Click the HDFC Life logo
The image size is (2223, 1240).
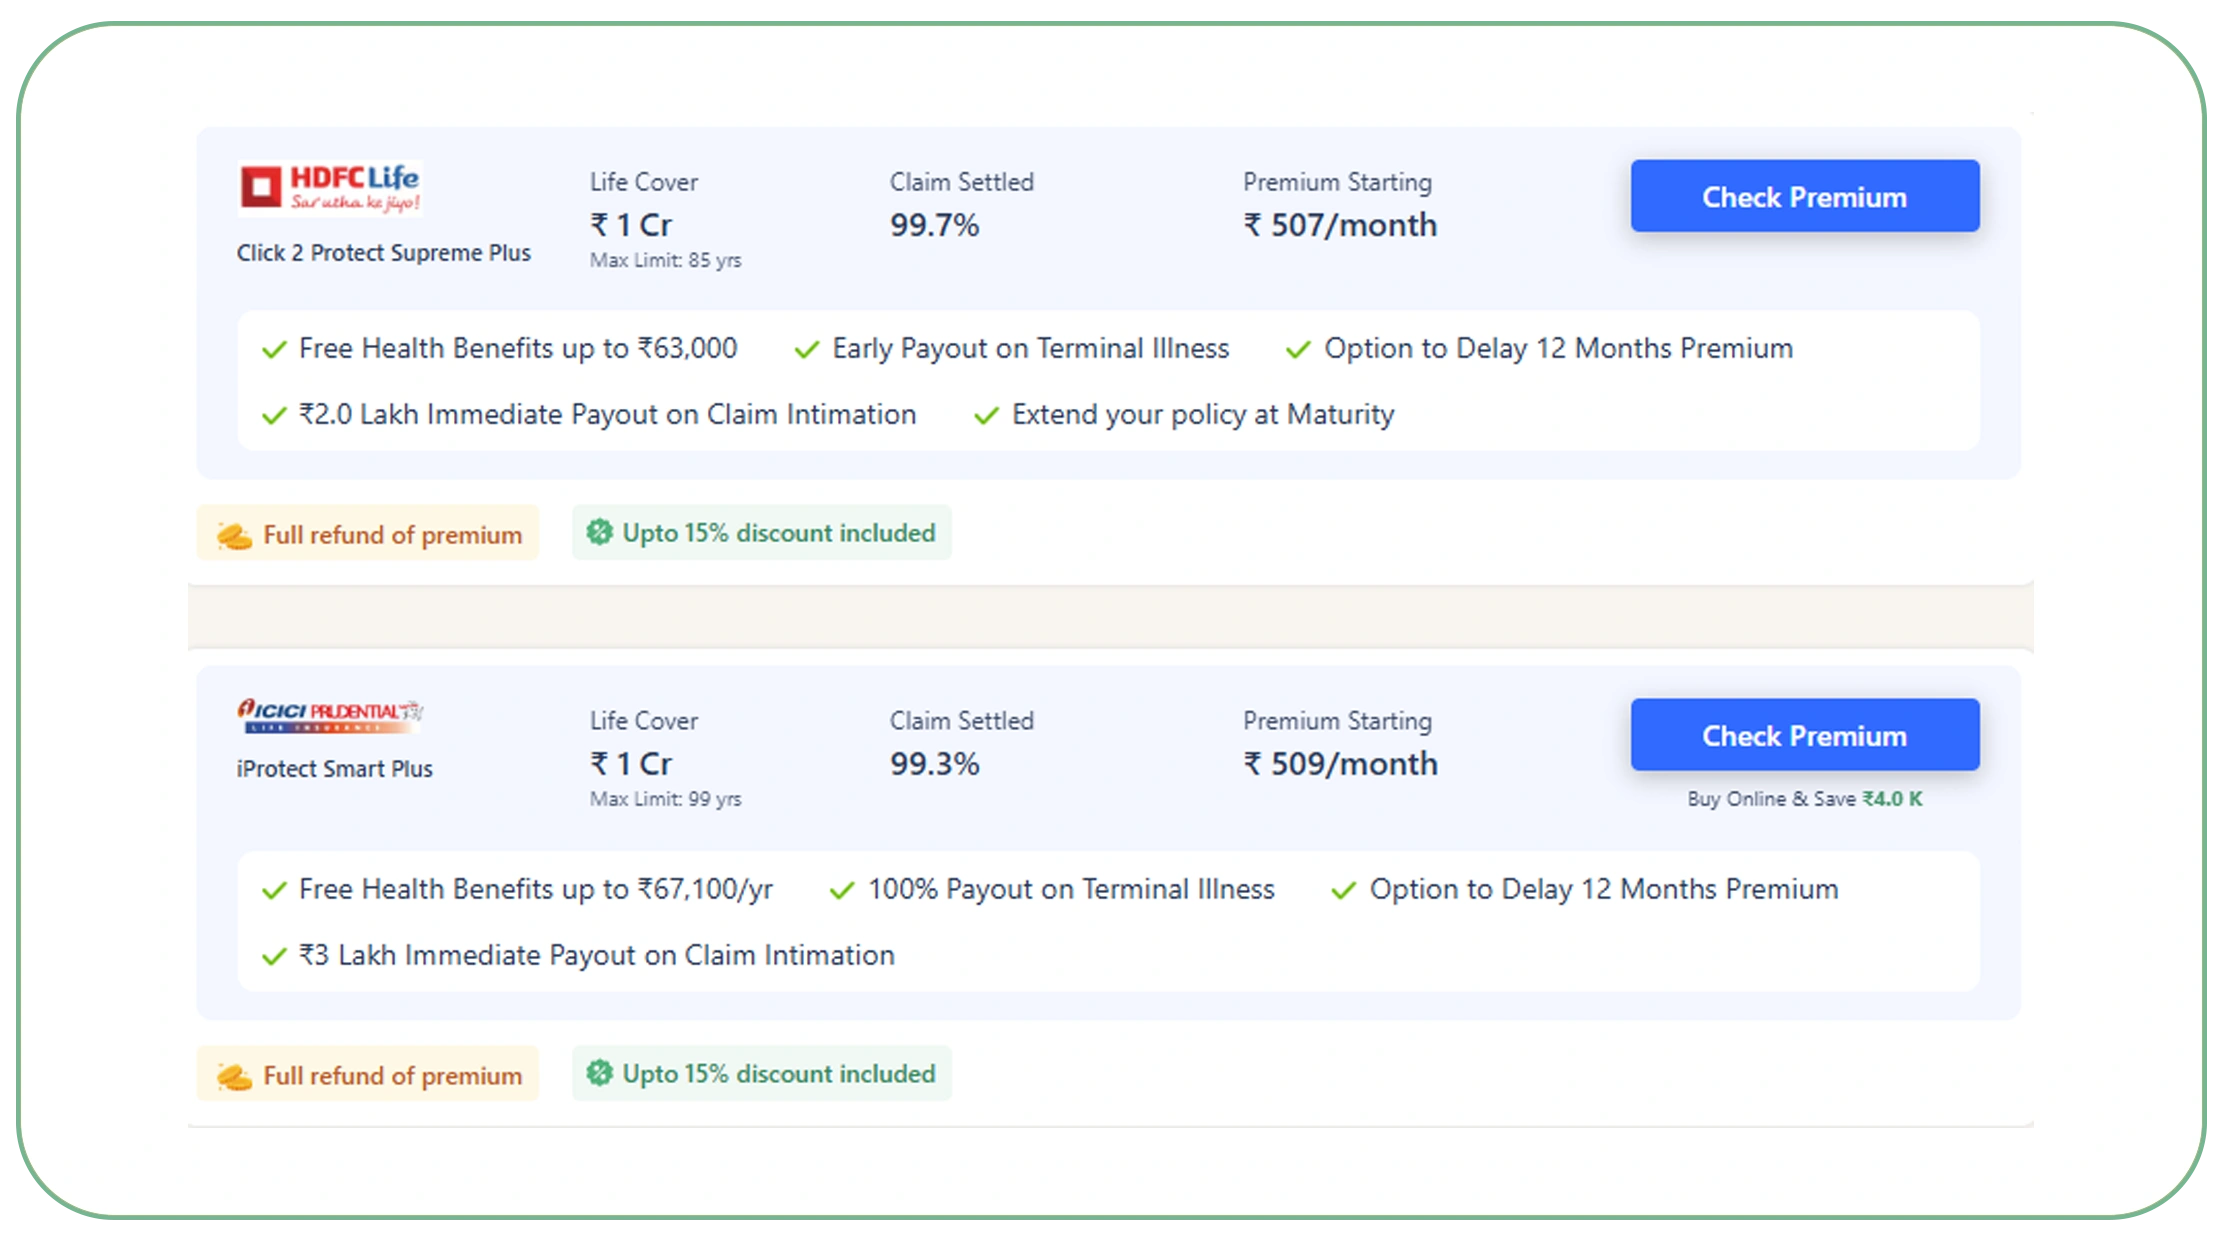pyautogui.click(x=331, y=188)
